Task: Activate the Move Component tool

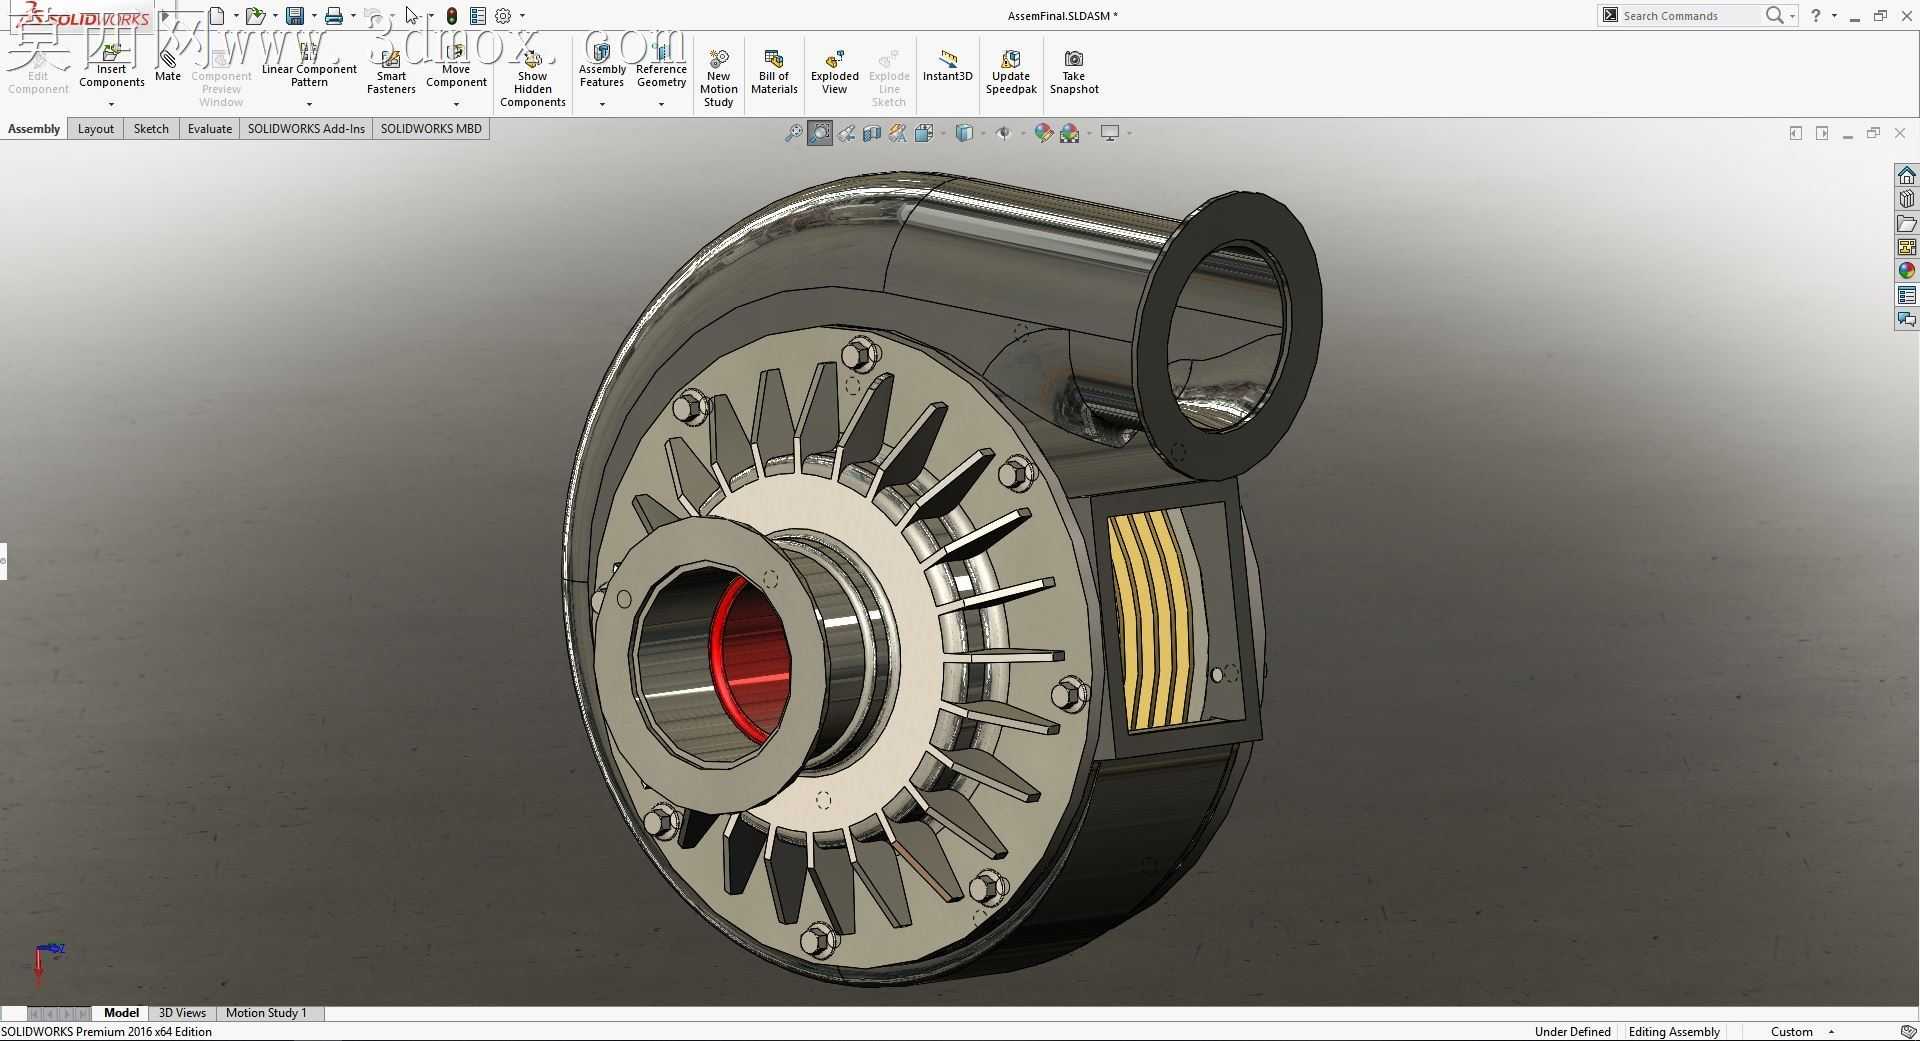Action: click(456, 66)
